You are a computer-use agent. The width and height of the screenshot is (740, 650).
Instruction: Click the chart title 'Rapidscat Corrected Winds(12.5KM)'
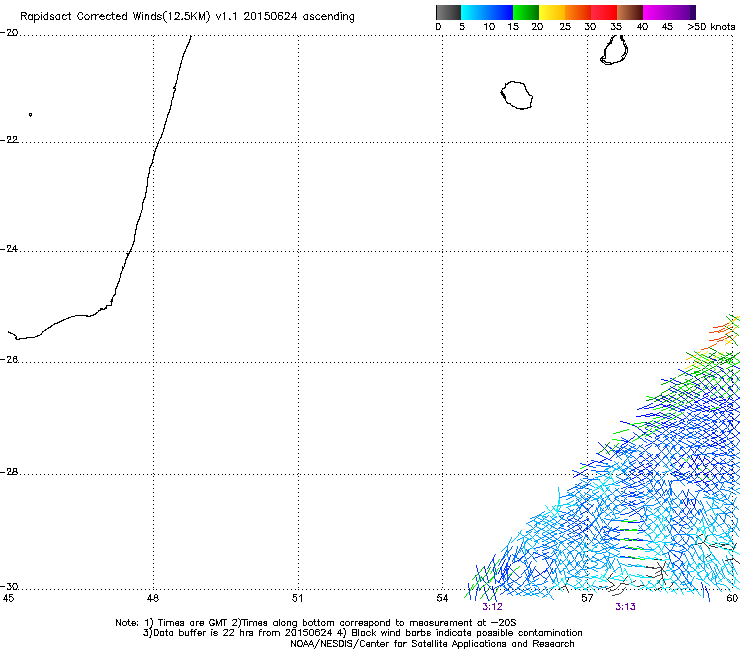coord(115,17)
